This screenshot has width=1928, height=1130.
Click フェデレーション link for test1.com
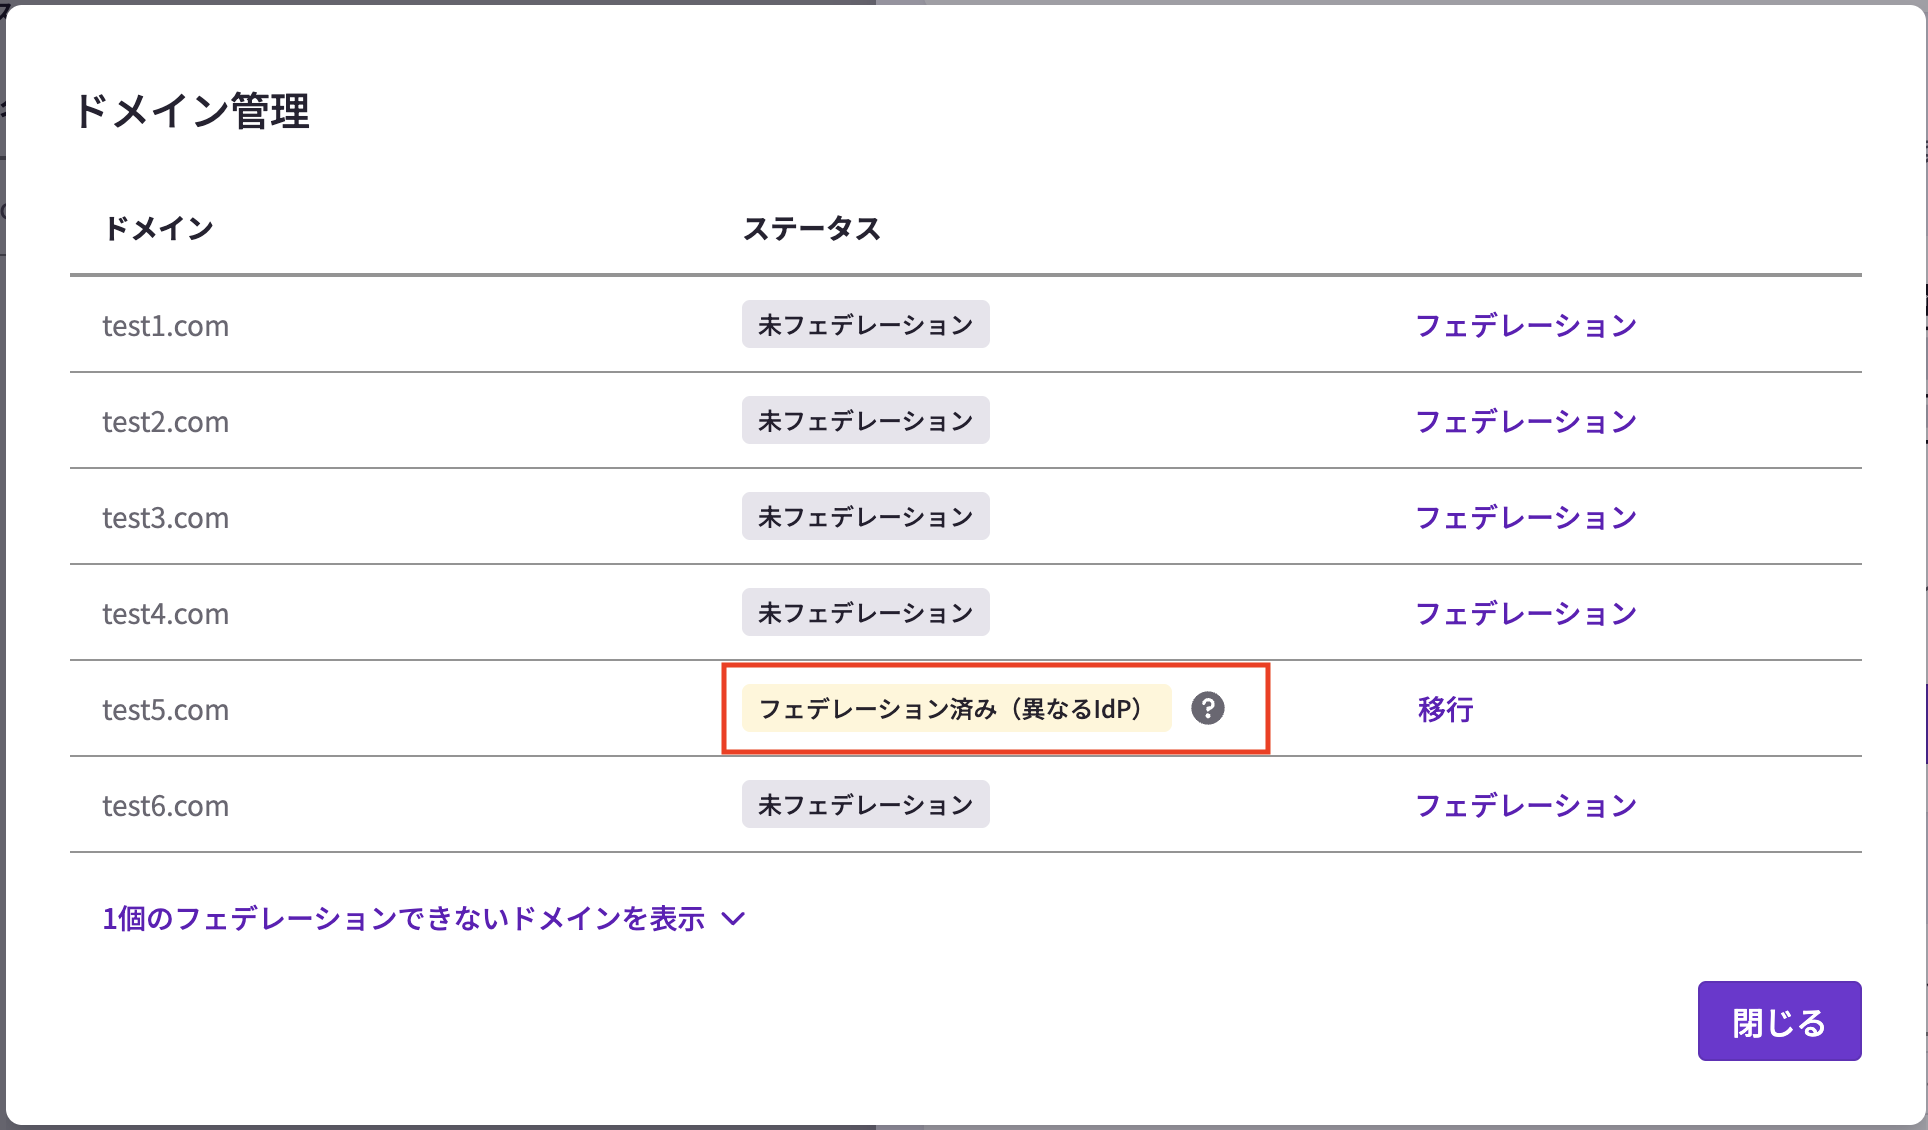click(1526, 325)
